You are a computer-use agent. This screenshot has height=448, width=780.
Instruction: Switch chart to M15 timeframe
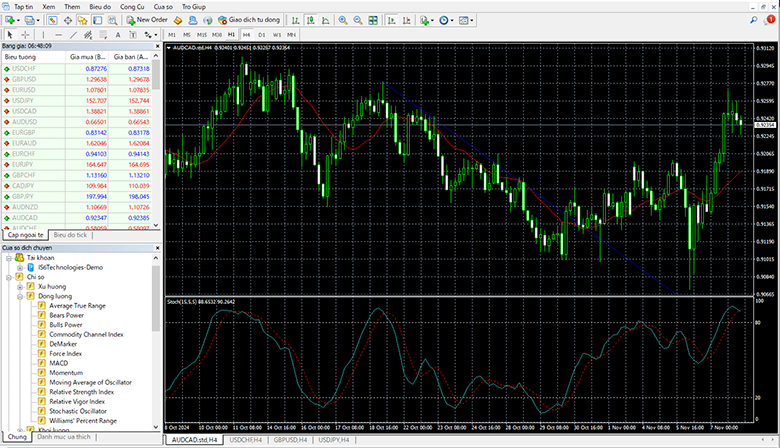(x=201, y=35)
